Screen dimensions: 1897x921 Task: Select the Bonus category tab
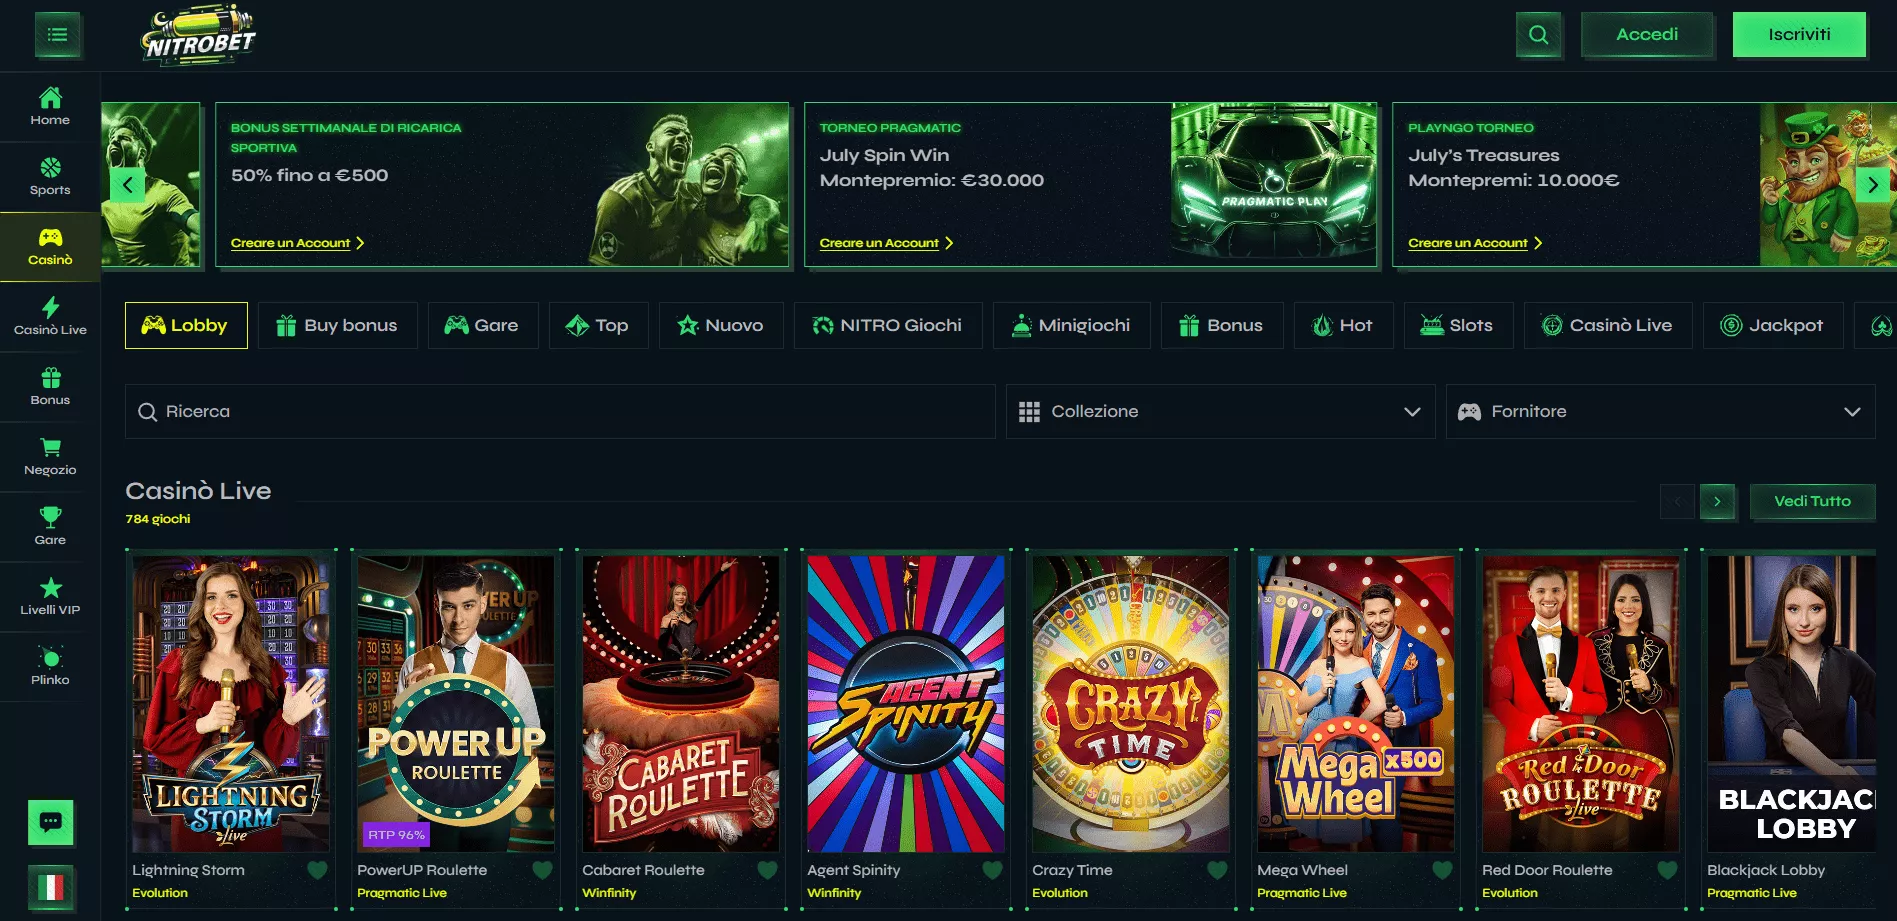[1222, 325]
